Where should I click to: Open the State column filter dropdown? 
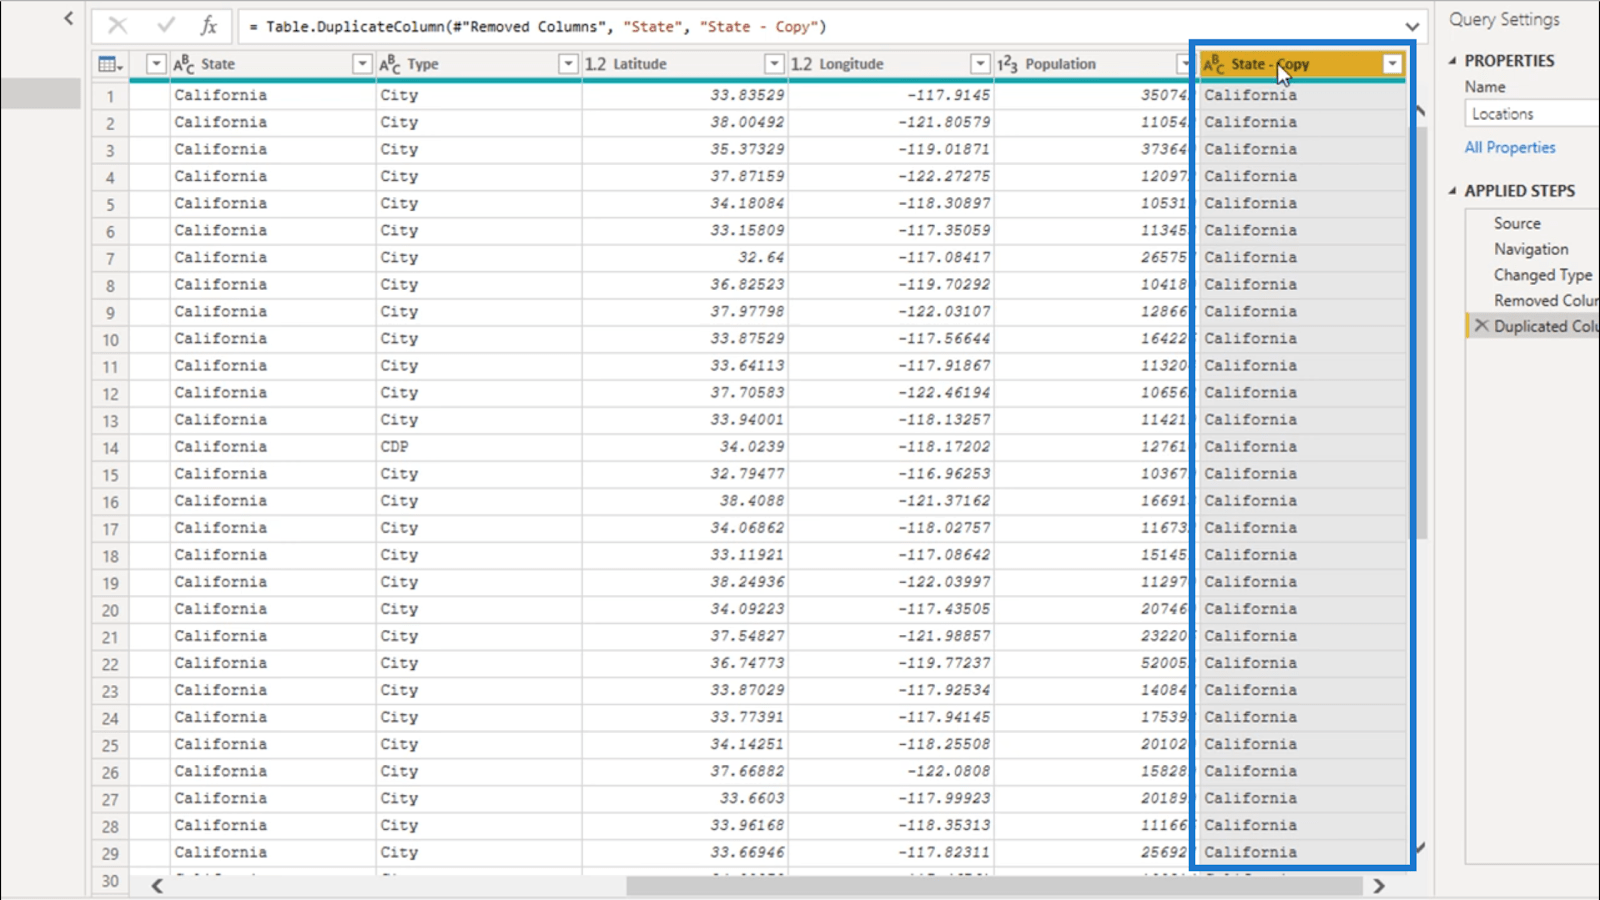coord(362,64)
